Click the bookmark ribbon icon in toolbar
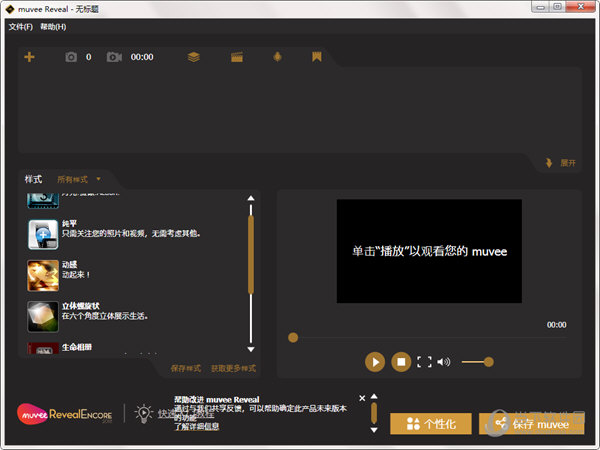 (316, 57)
